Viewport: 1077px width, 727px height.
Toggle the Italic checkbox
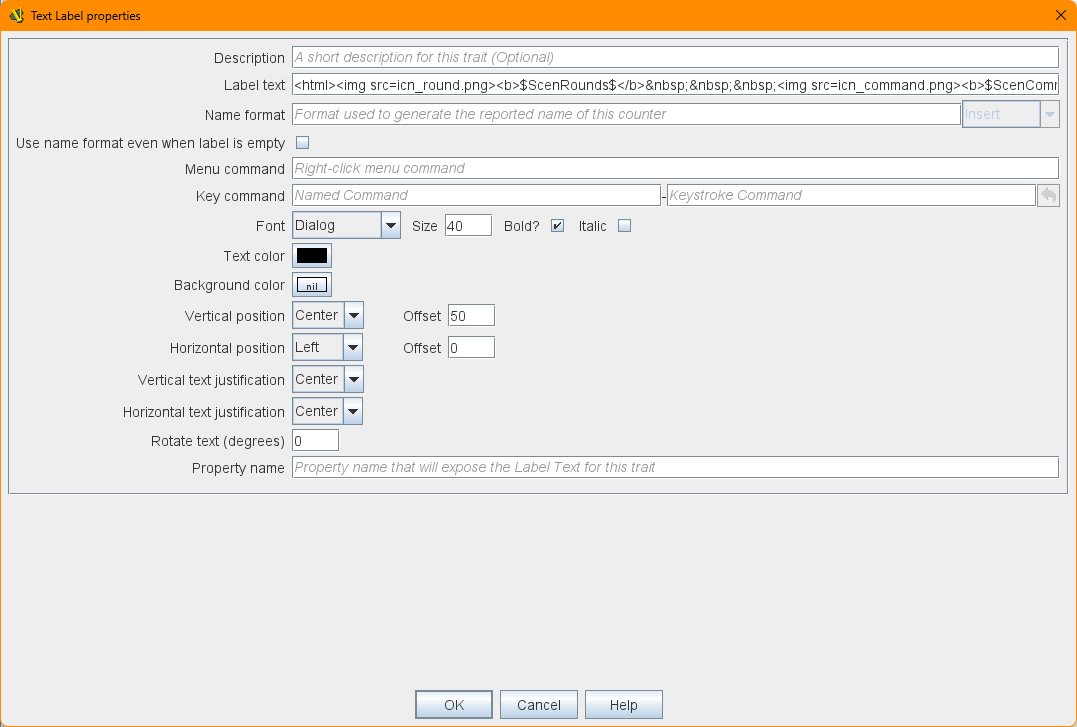tap(624, 226)
